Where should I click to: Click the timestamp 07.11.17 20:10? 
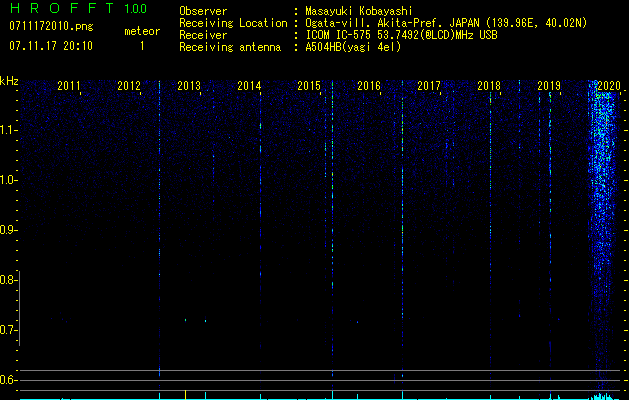51,46
